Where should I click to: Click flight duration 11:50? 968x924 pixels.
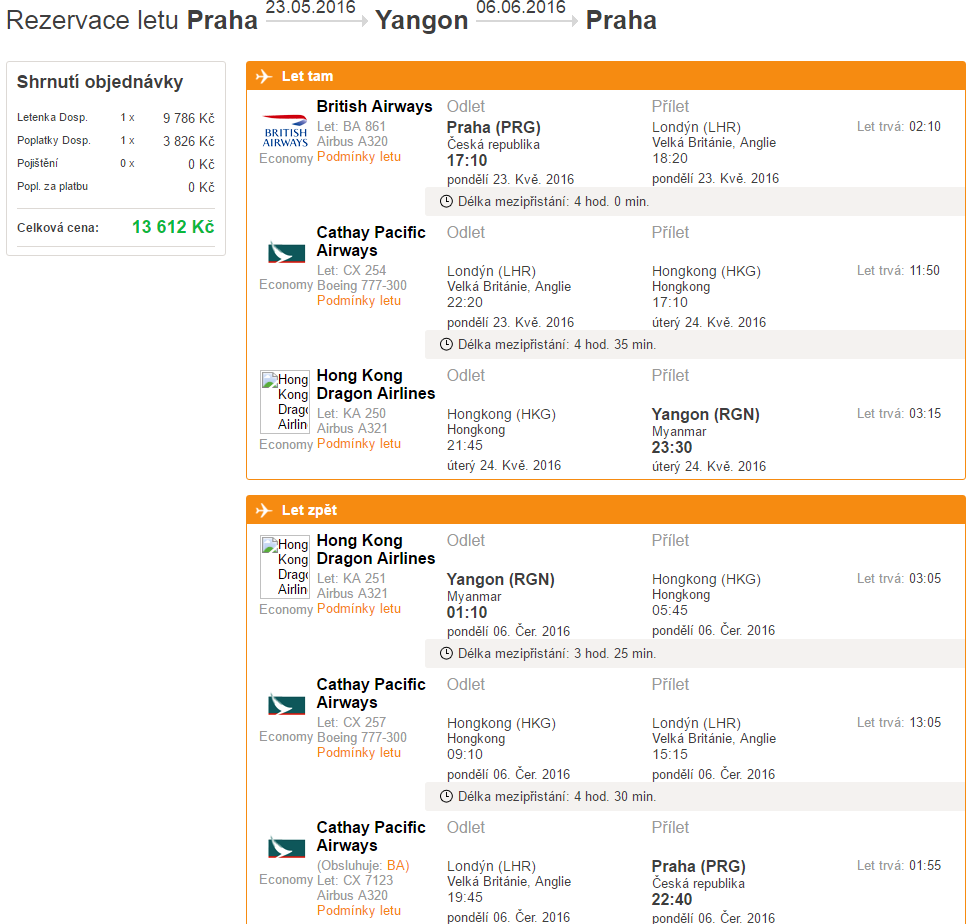tap(924, 270)
